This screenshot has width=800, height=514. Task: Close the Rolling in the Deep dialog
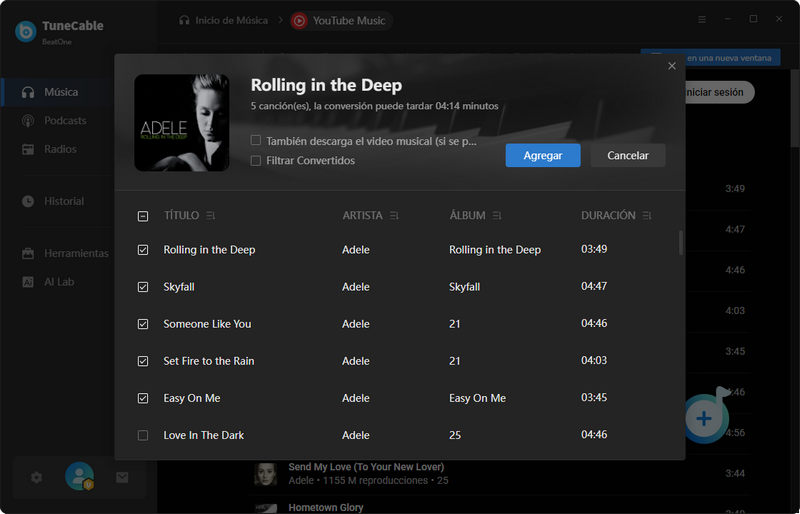(672, 66)
